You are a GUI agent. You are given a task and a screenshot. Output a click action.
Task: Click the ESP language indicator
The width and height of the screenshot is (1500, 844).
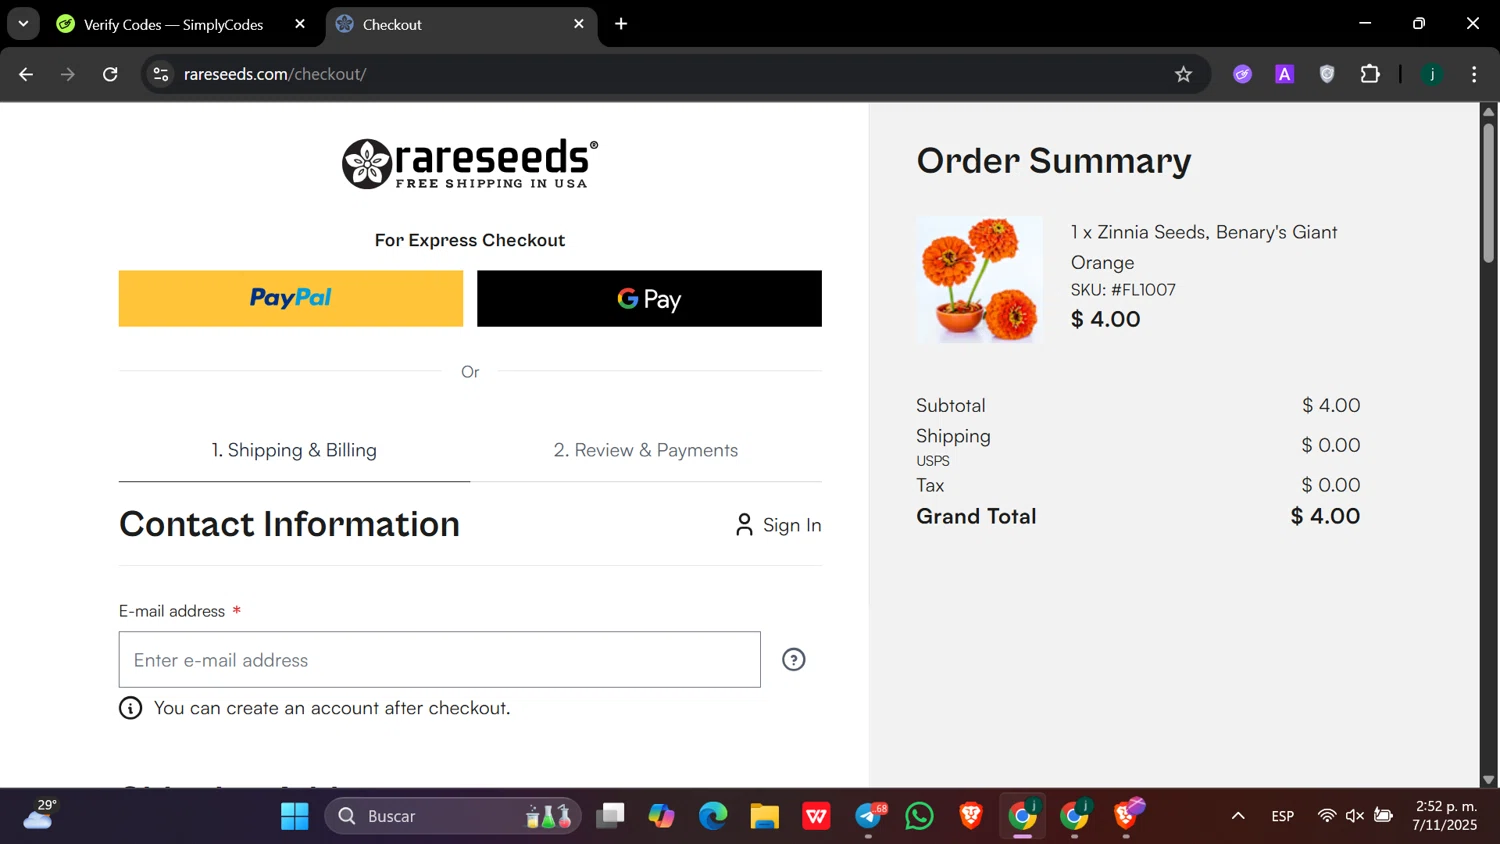[1283, 816]
